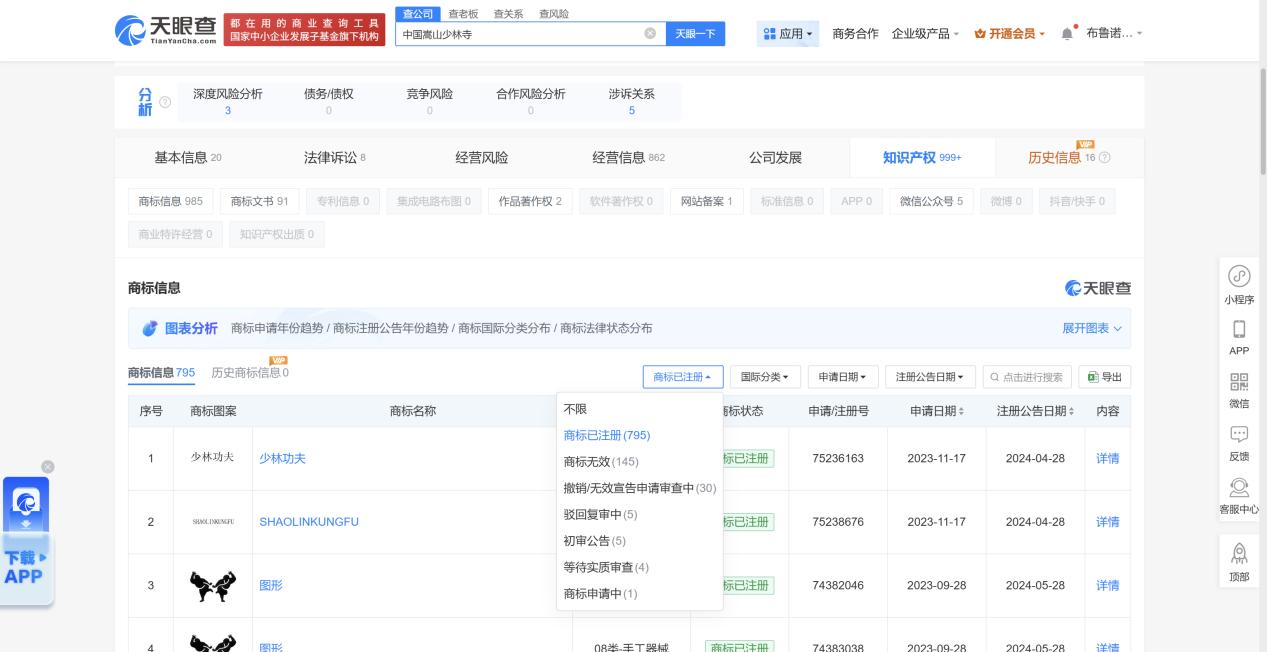Open the 少林功夫 trademark link
1267x652 pixels.
[282, 458]
